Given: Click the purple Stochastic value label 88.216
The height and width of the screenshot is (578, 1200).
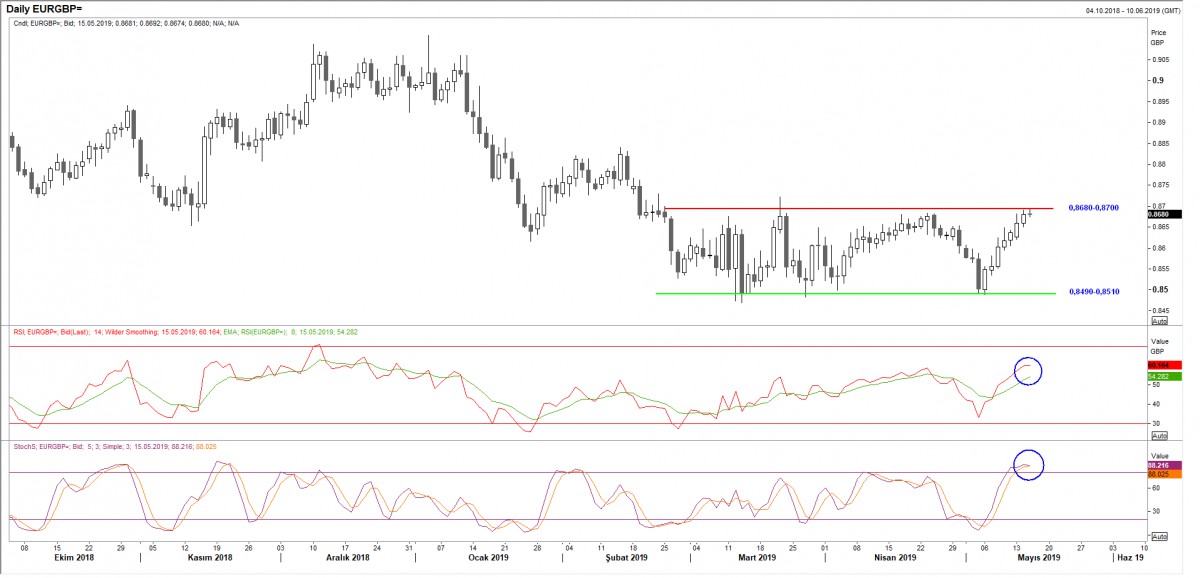Looking at the screenshot, I should (1166, 465).
